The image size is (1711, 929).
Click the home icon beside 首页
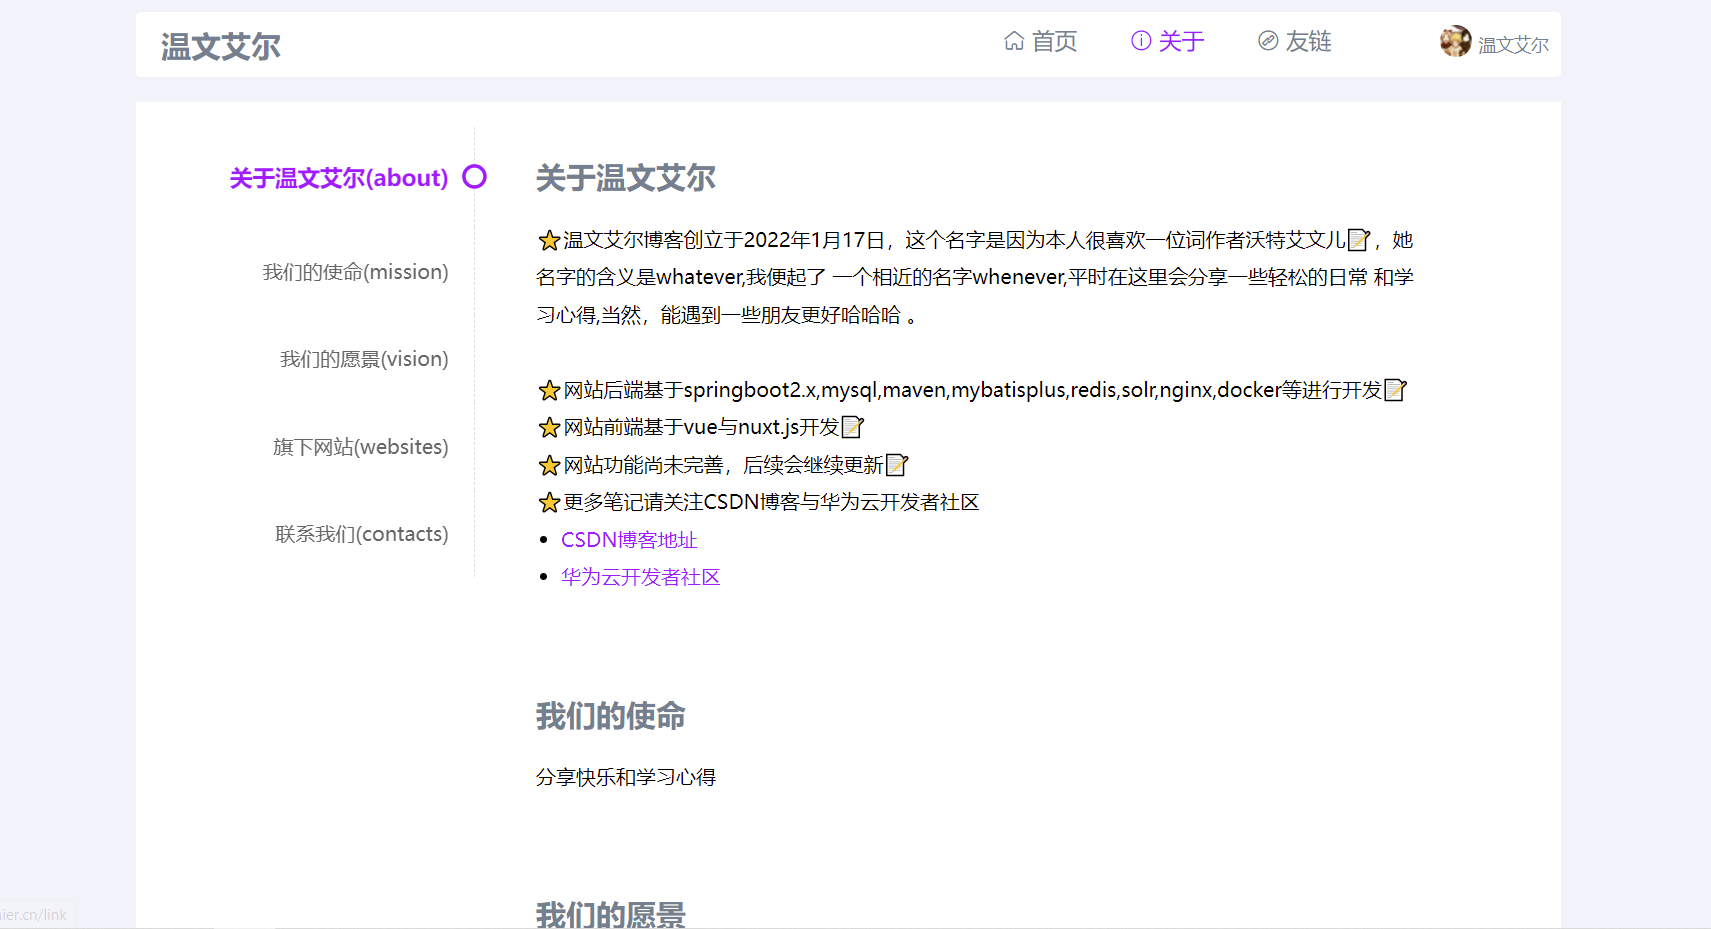click(1014, 41)
